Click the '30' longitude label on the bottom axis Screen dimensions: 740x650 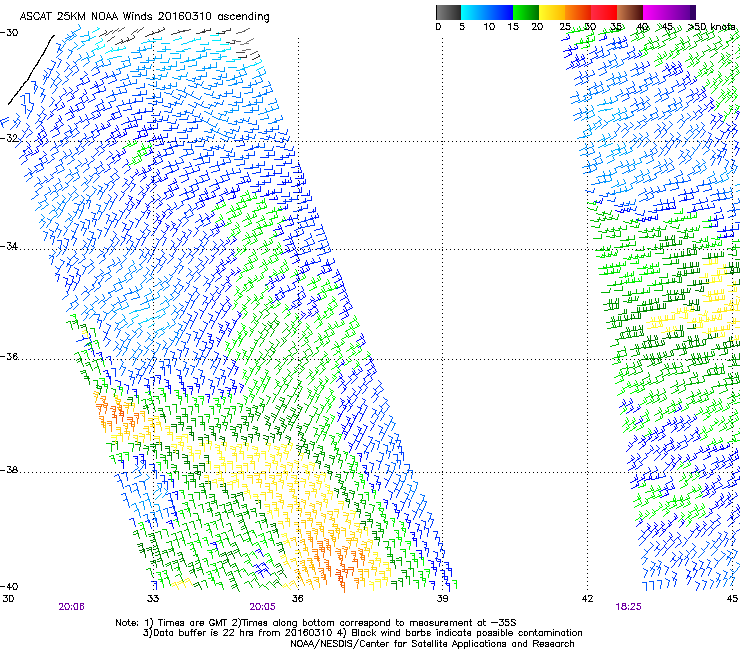coord(8,599)
